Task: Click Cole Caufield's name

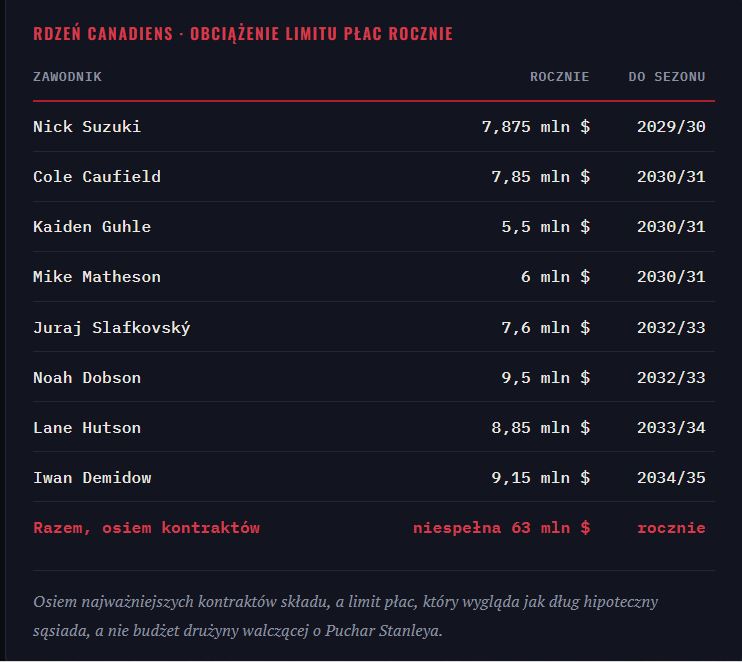Action: [x=97, y=177]
